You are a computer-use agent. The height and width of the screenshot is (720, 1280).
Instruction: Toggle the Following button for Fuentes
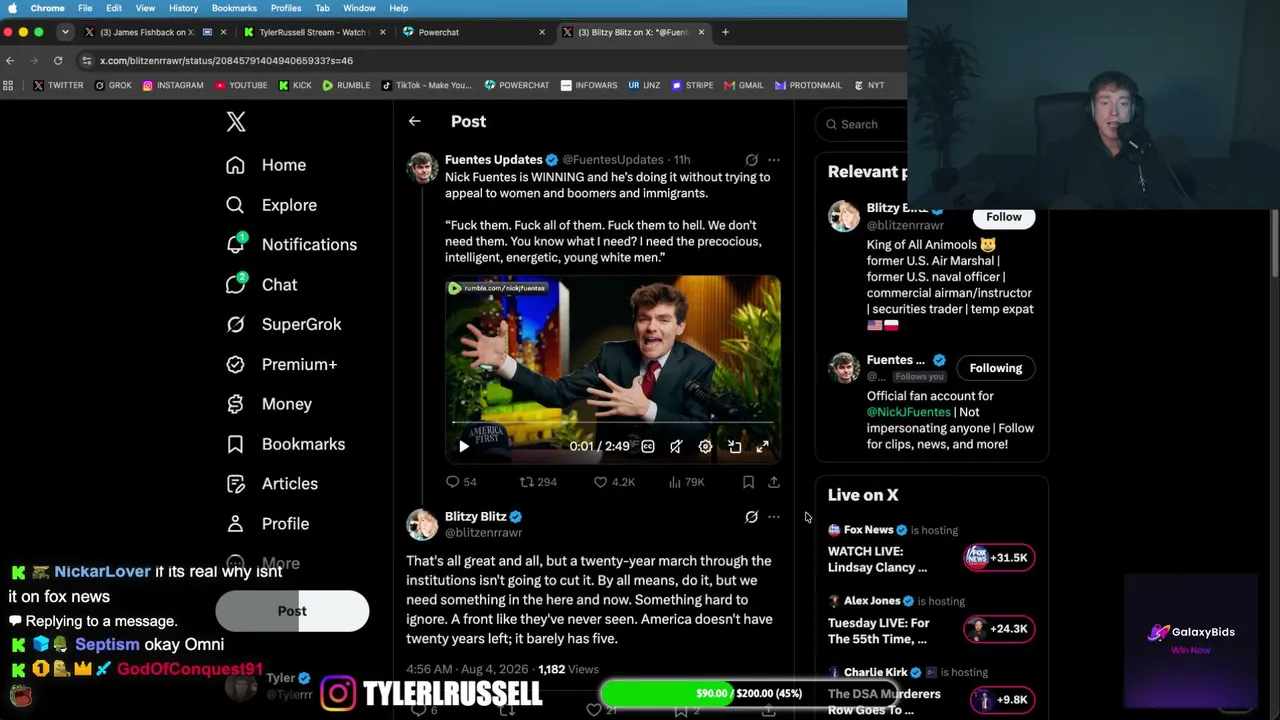click(996, 368)
